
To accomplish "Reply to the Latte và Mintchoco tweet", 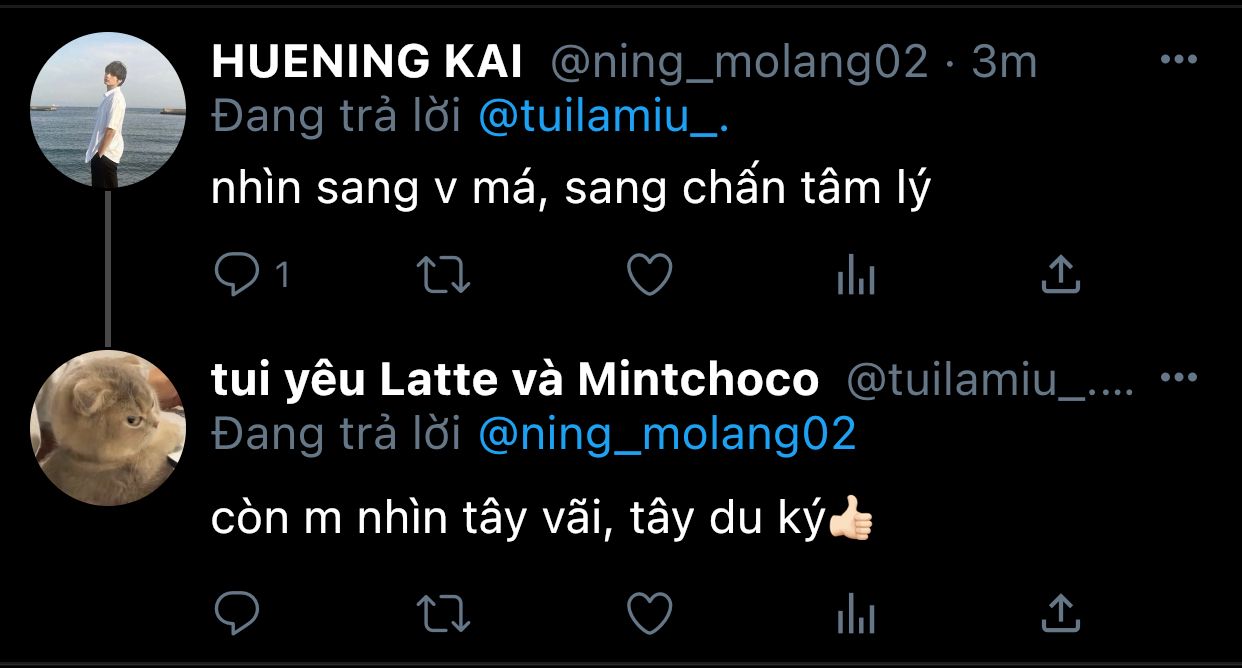I will pos(237,611).
